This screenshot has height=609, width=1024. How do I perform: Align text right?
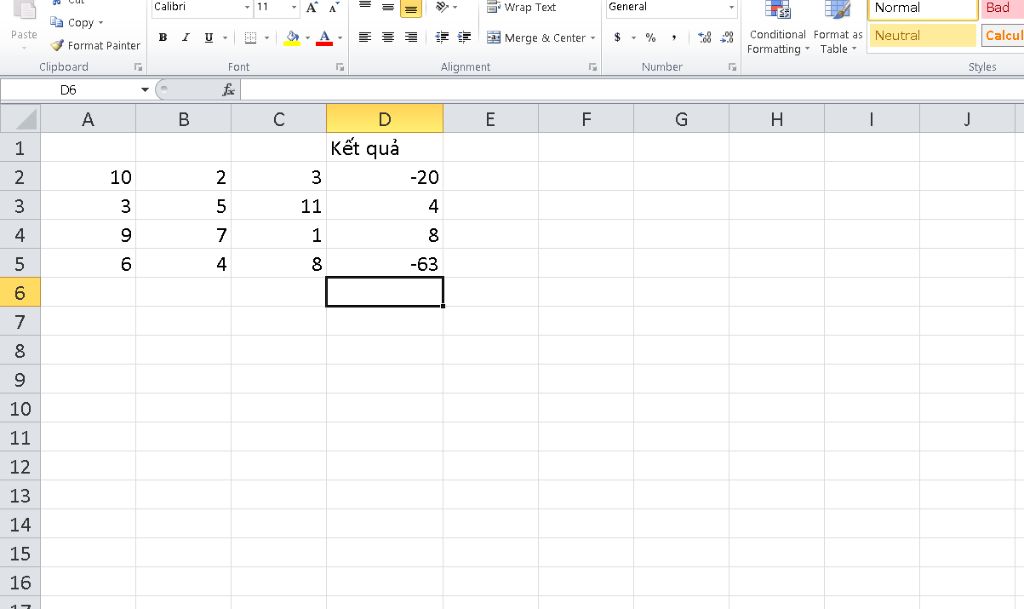pyautogui.click(x=411, y=37)
